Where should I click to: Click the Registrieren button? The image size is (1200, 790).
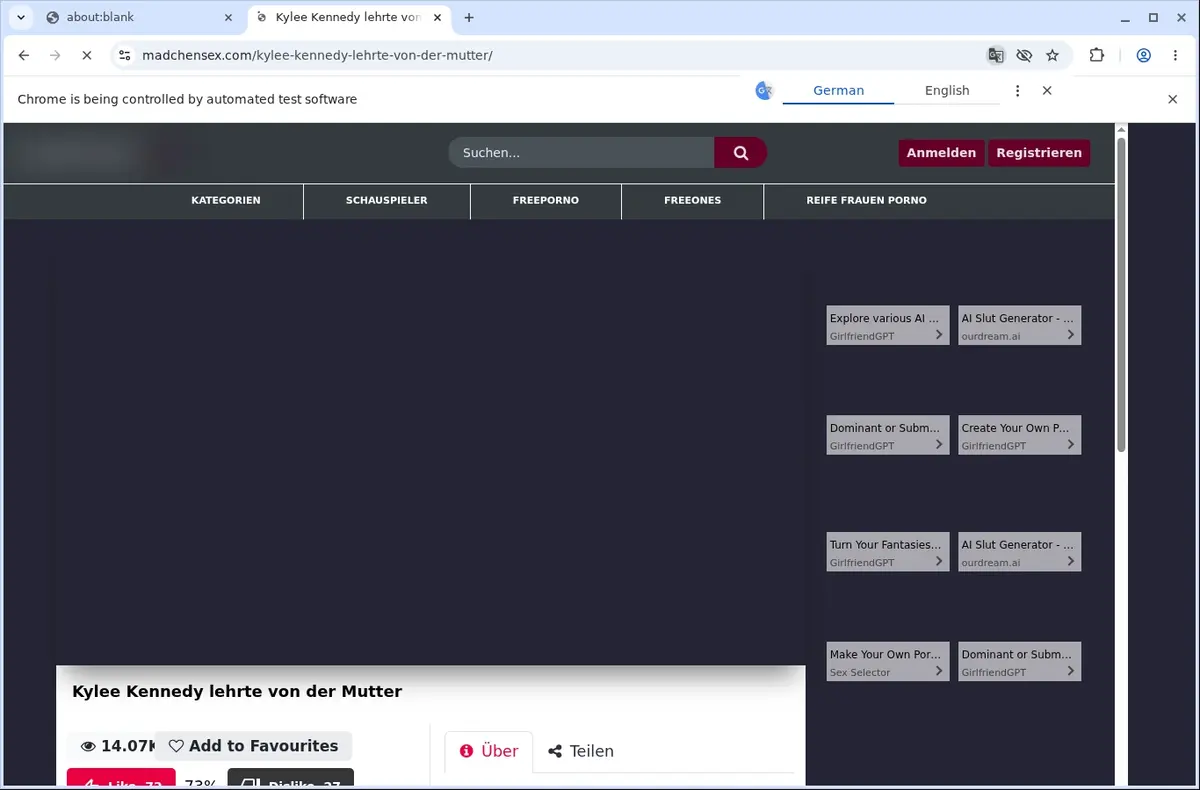1039,153
